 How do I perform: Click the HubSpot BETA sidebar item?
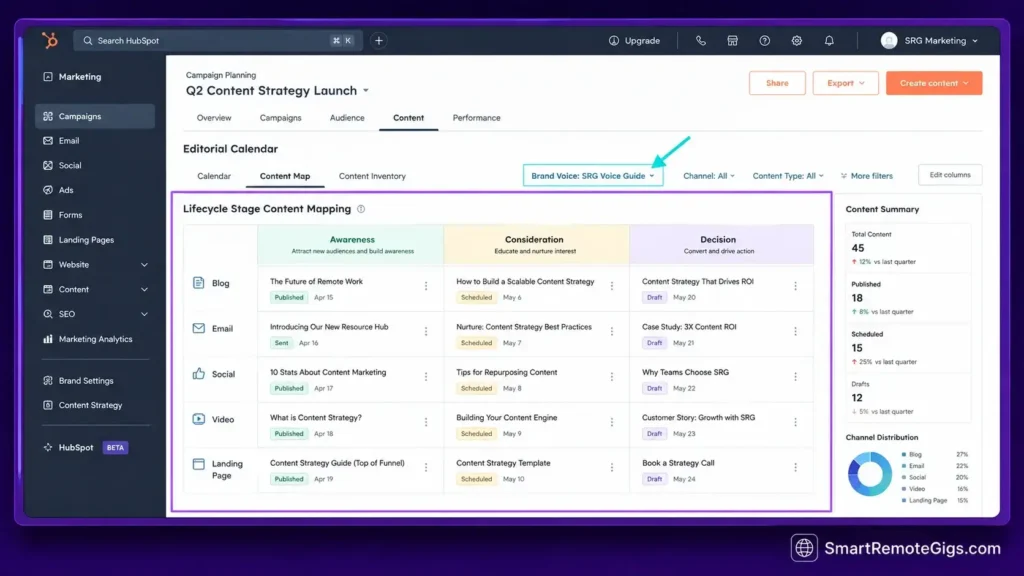pos(86,448)
